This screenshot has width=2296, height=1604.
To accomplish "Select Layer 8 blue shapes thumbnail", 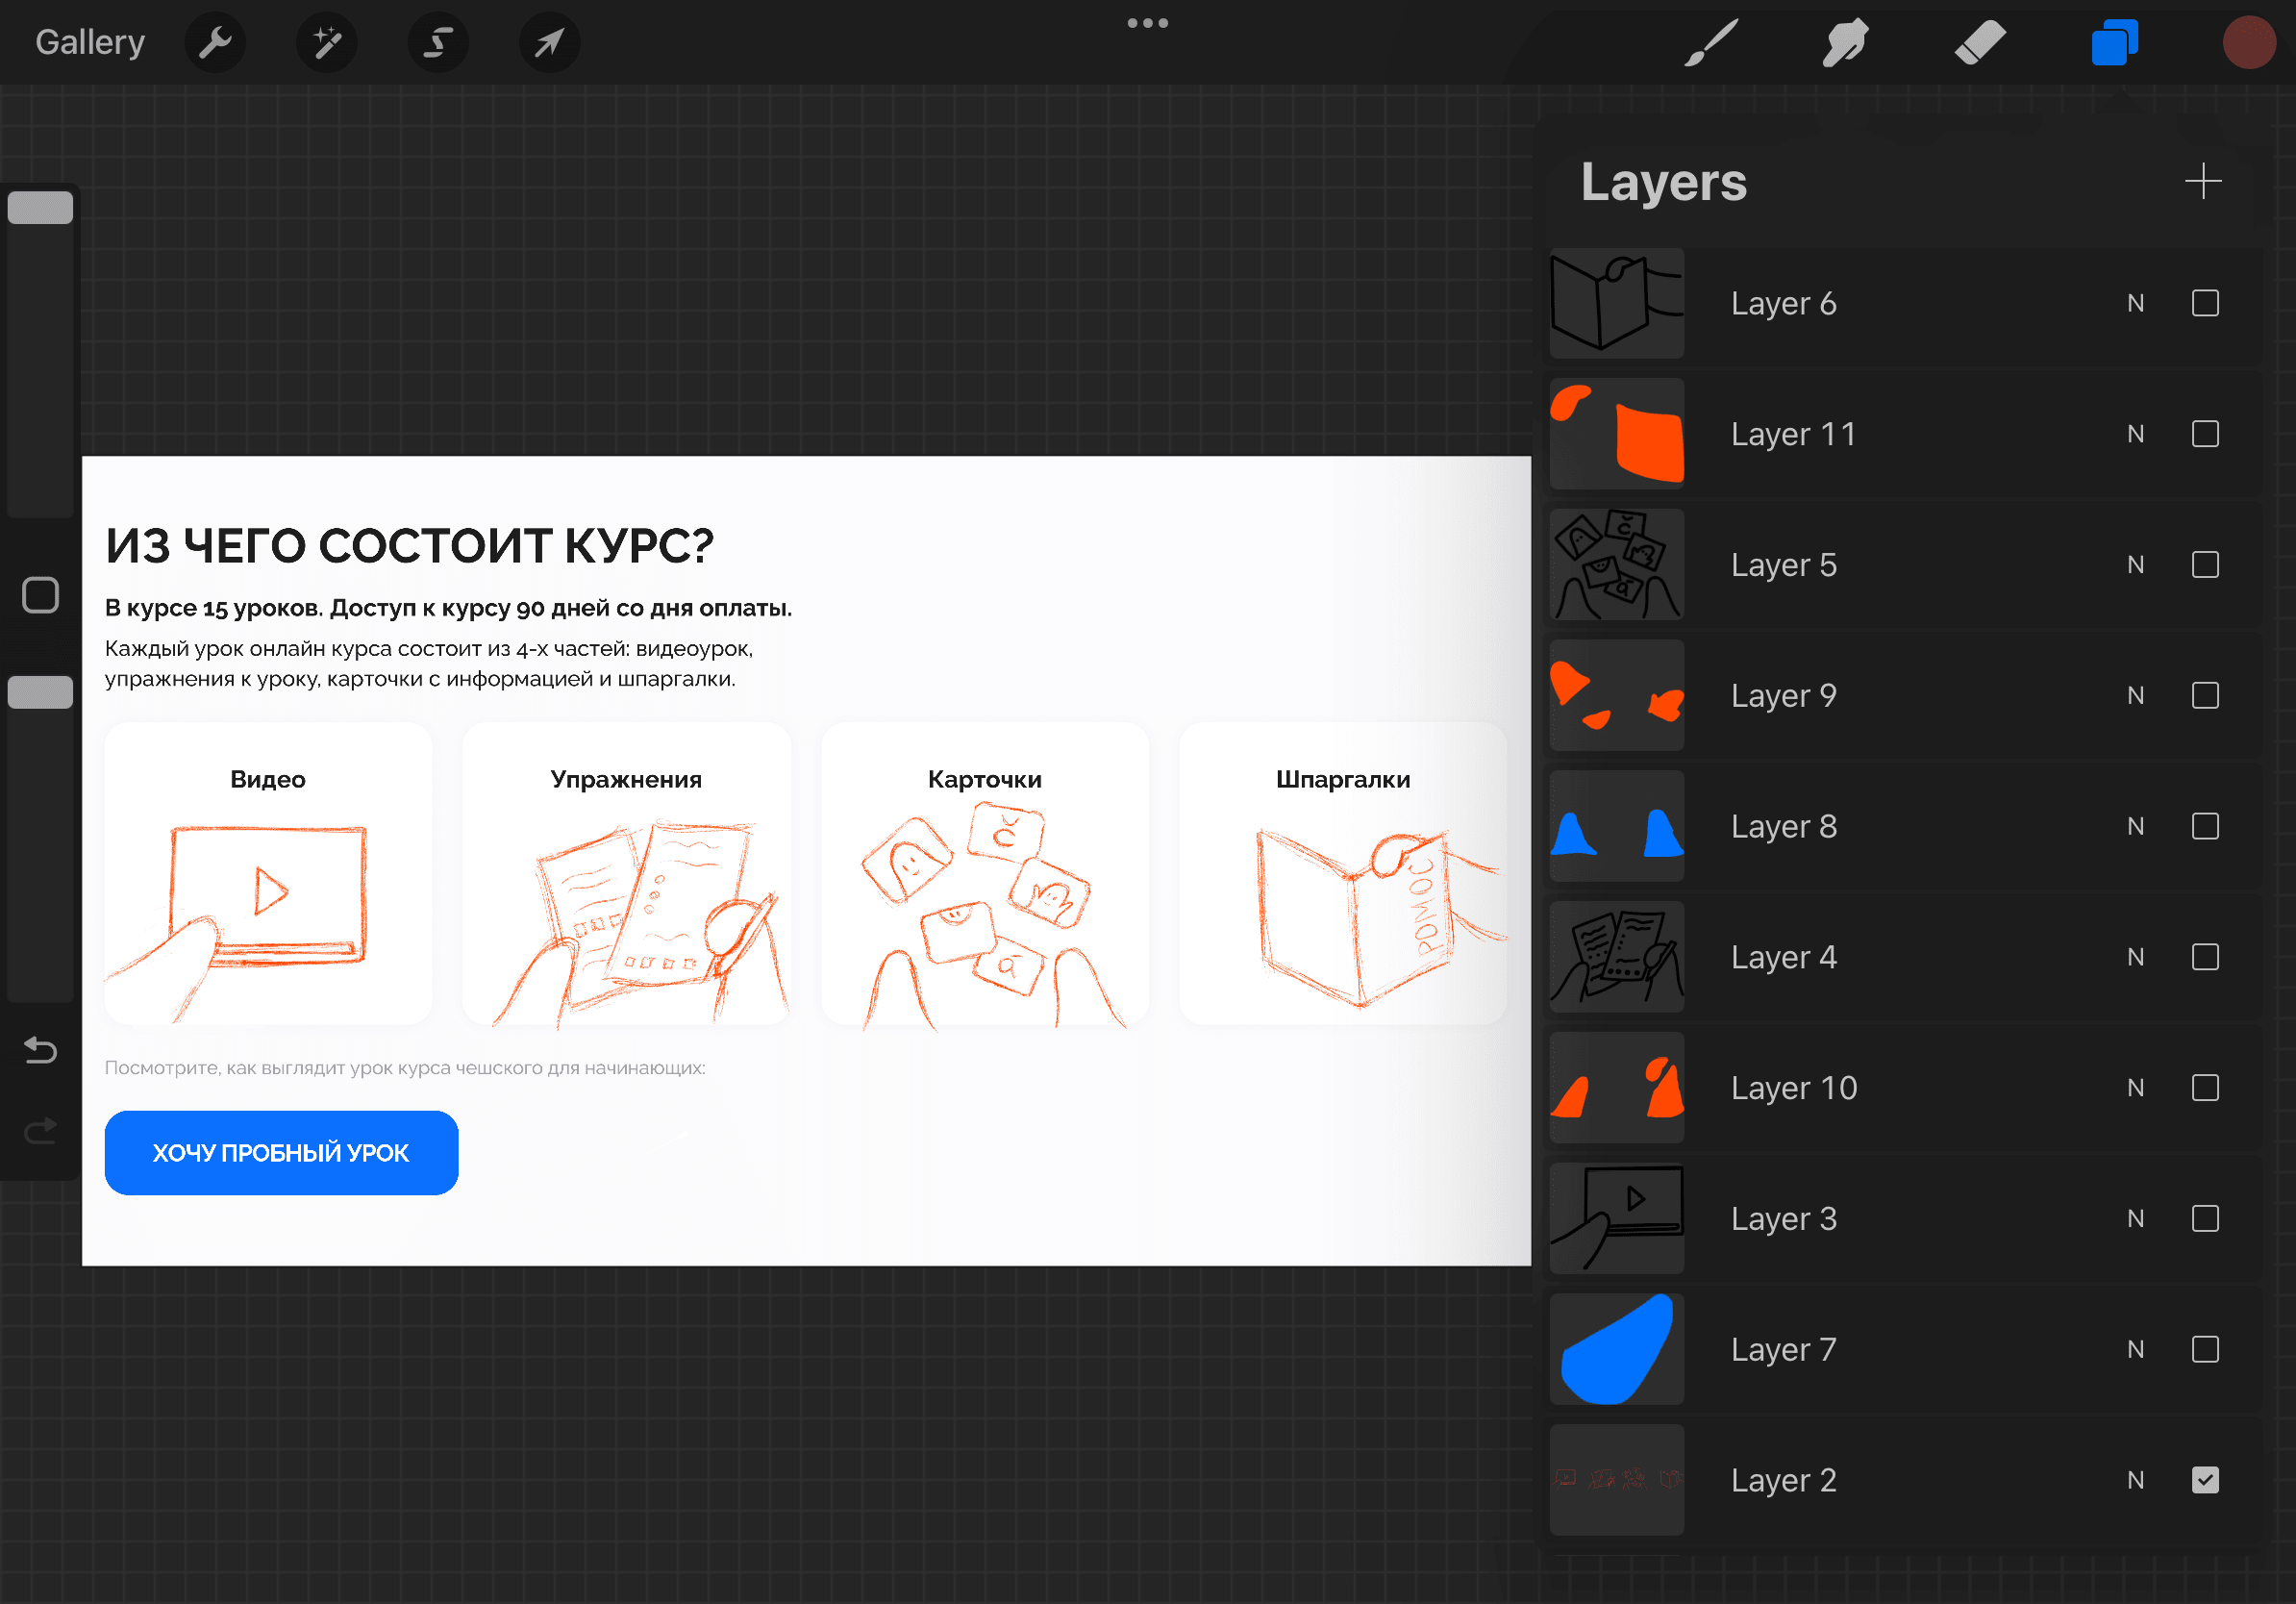I will tap(1617, 826).
